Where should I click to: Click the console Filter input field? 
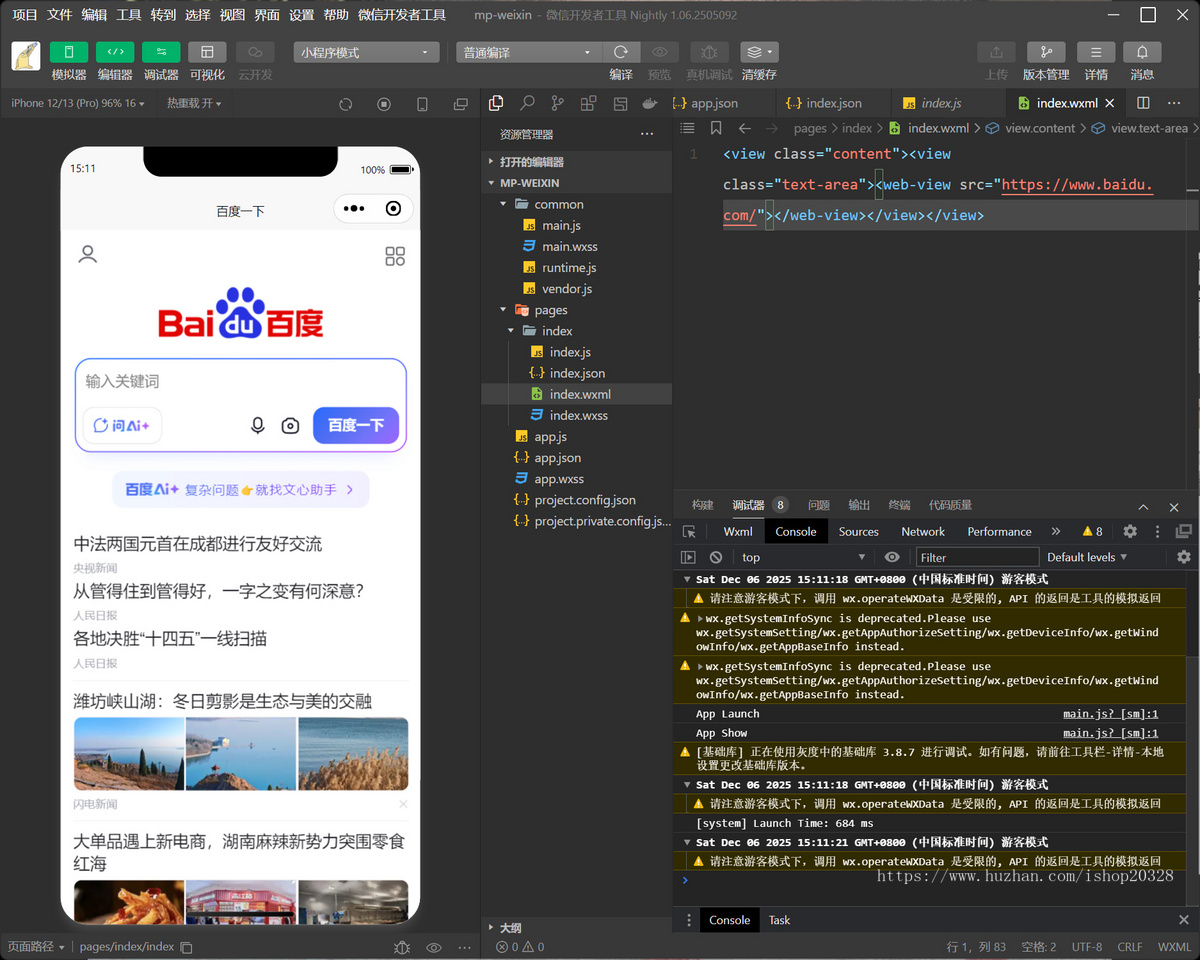click(977, 557)
